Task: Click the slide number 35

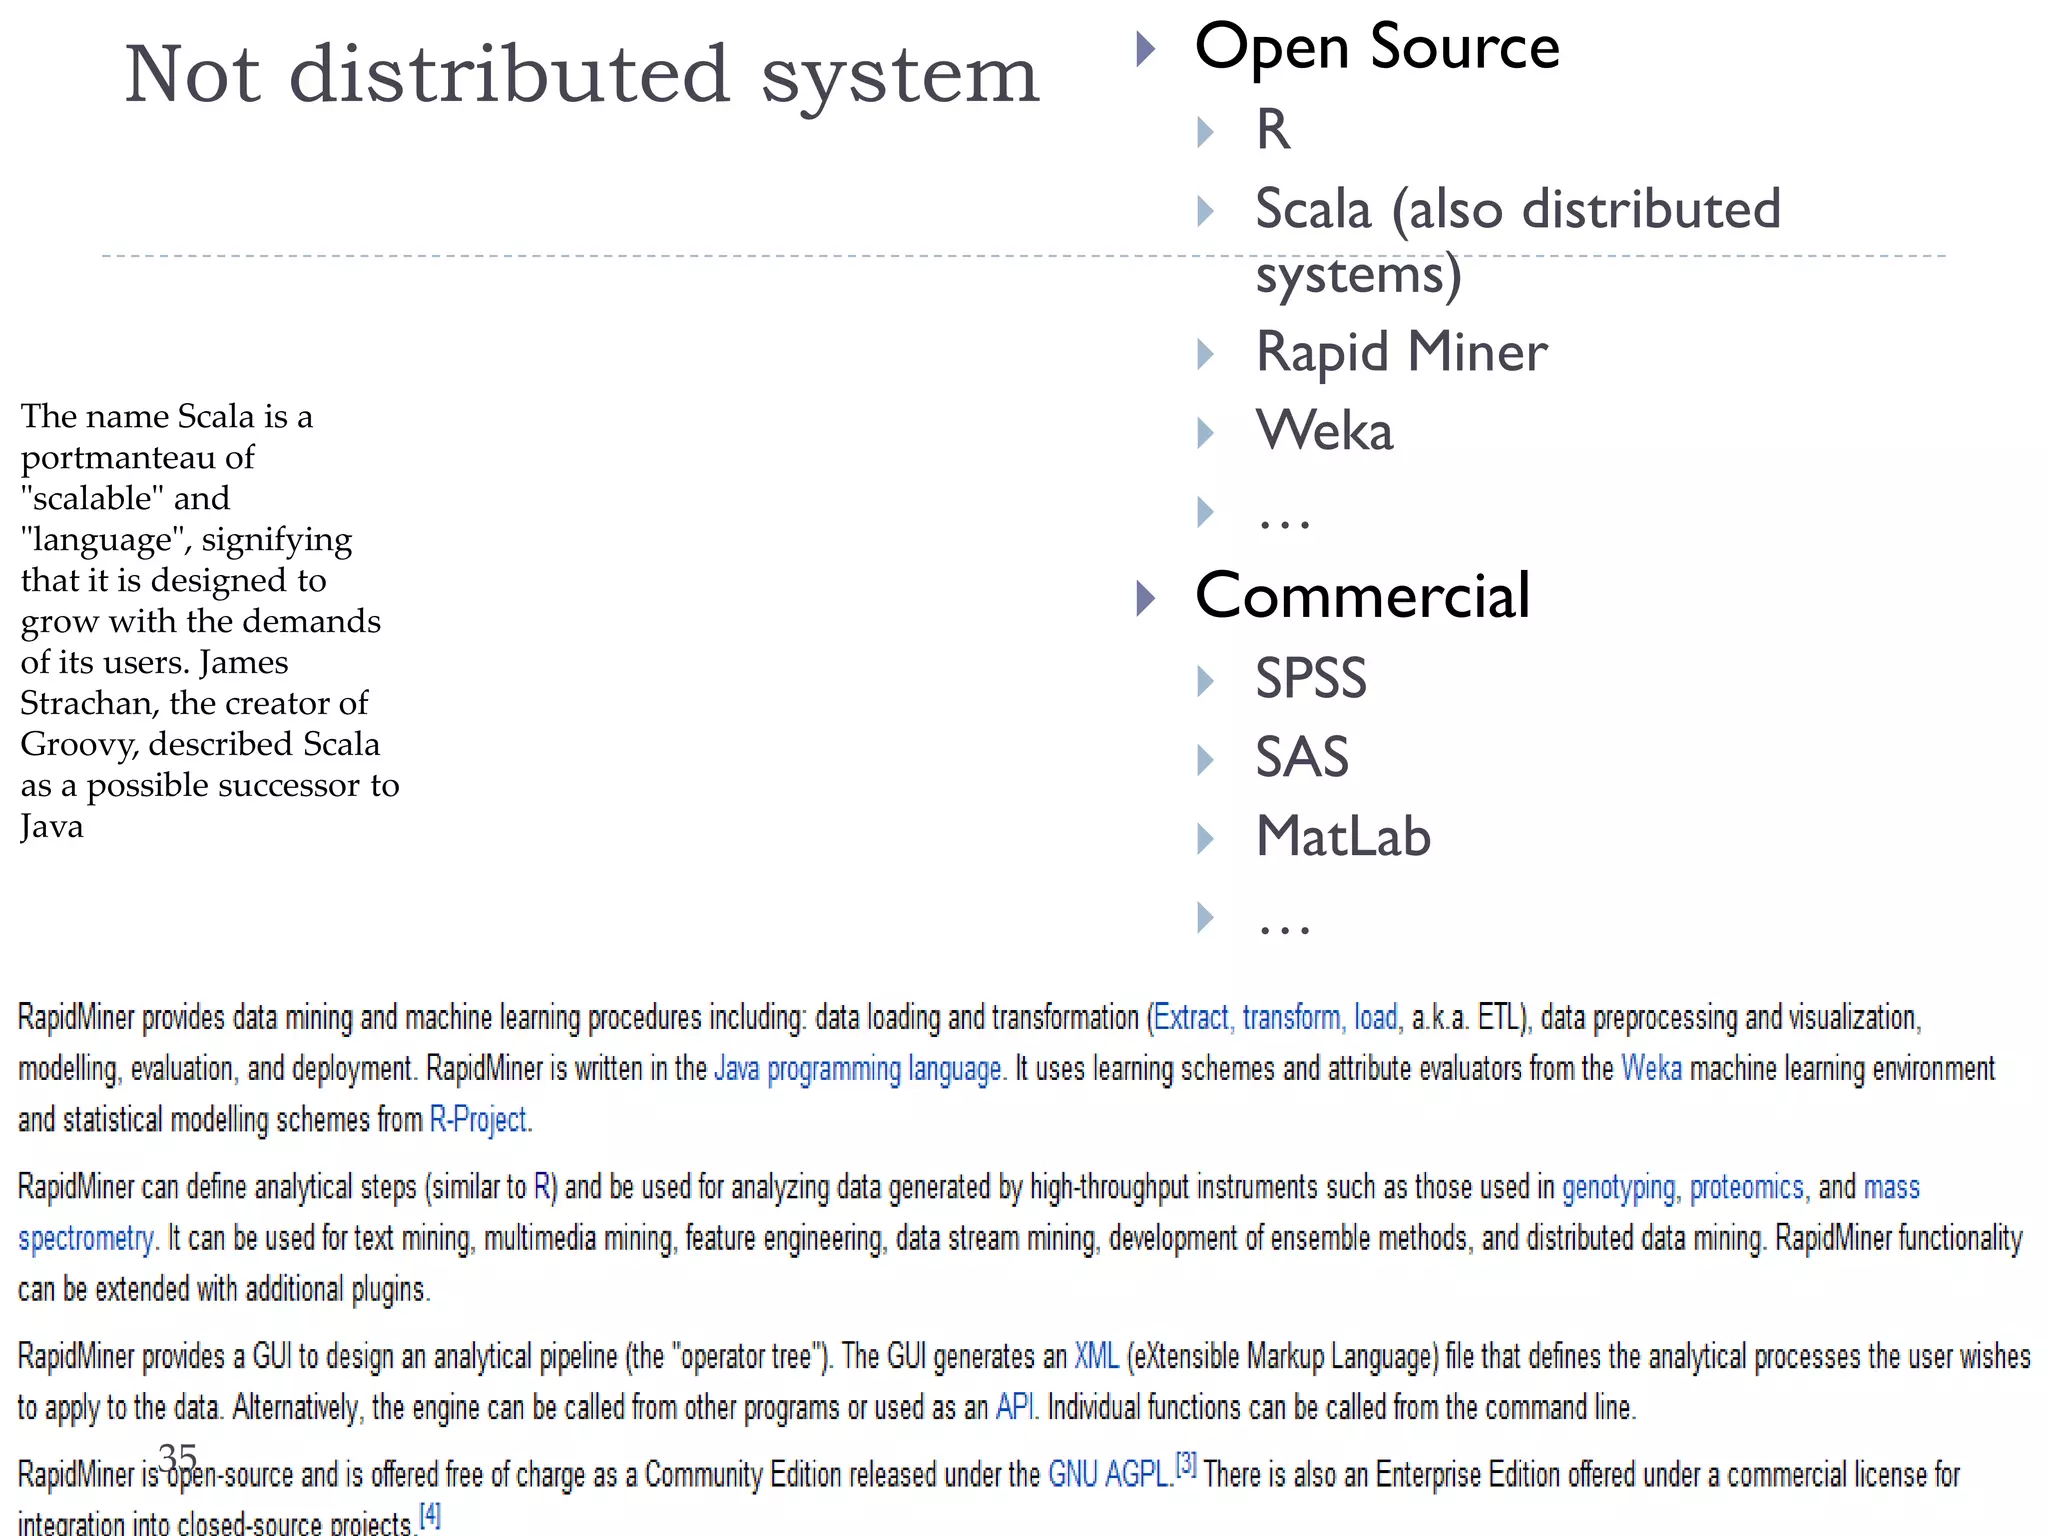Action: (178, 1458)
